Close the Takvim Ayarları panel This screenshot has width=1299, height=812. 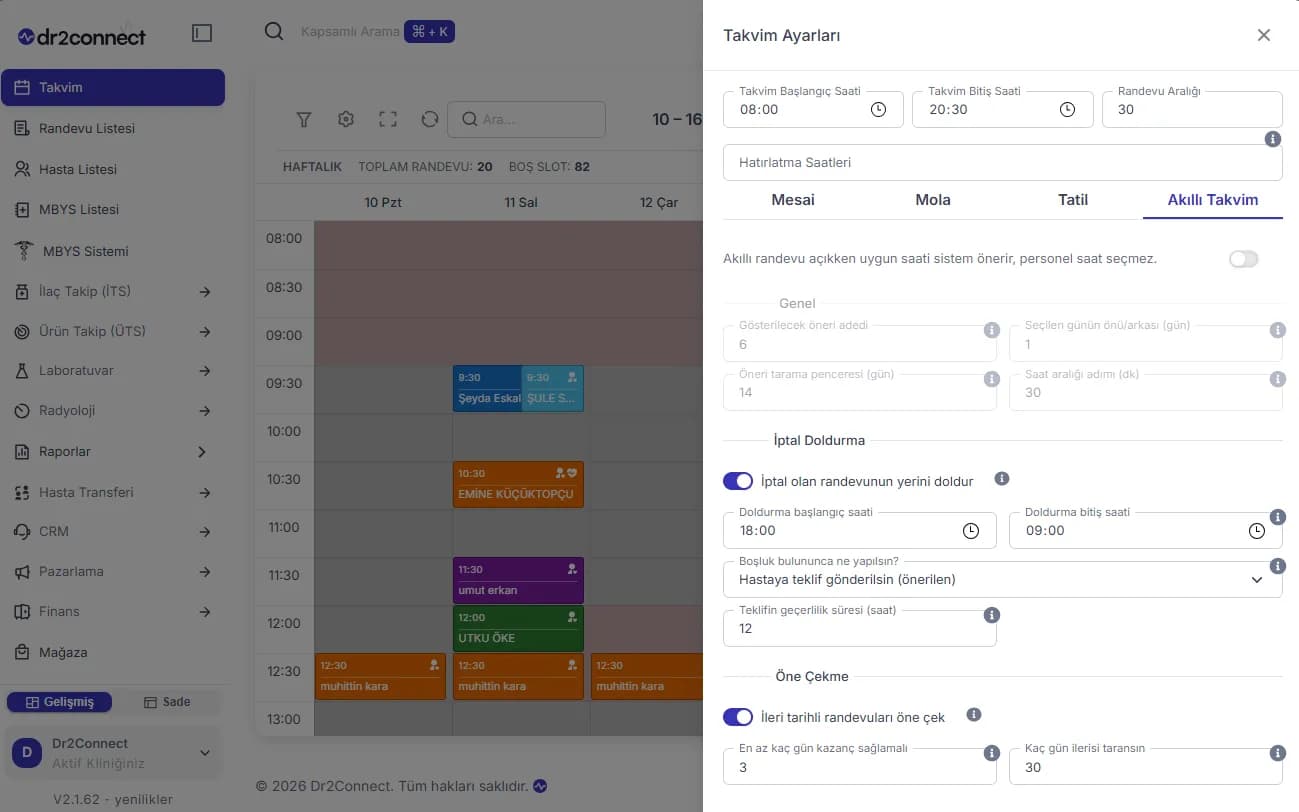point(1264,35)
